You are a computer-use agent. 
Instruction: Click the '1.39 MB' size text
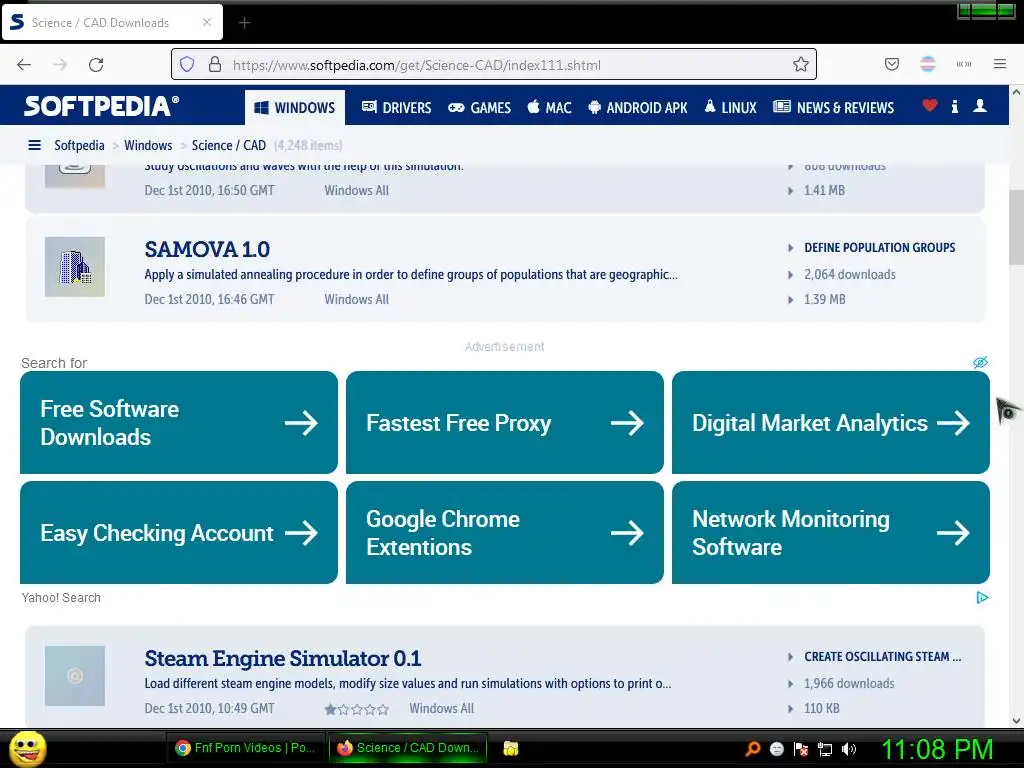tap(825, 299)
